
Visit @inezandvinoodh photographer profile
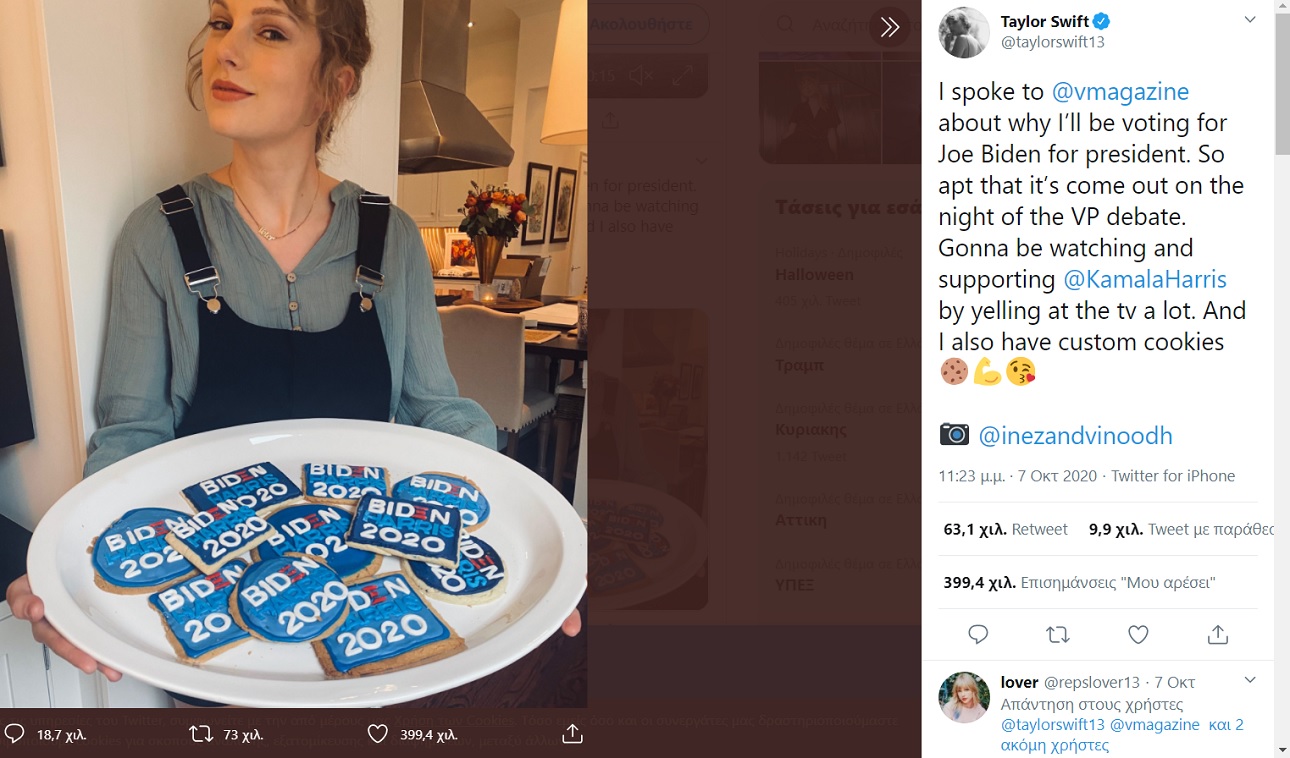tap(1075, 436)
